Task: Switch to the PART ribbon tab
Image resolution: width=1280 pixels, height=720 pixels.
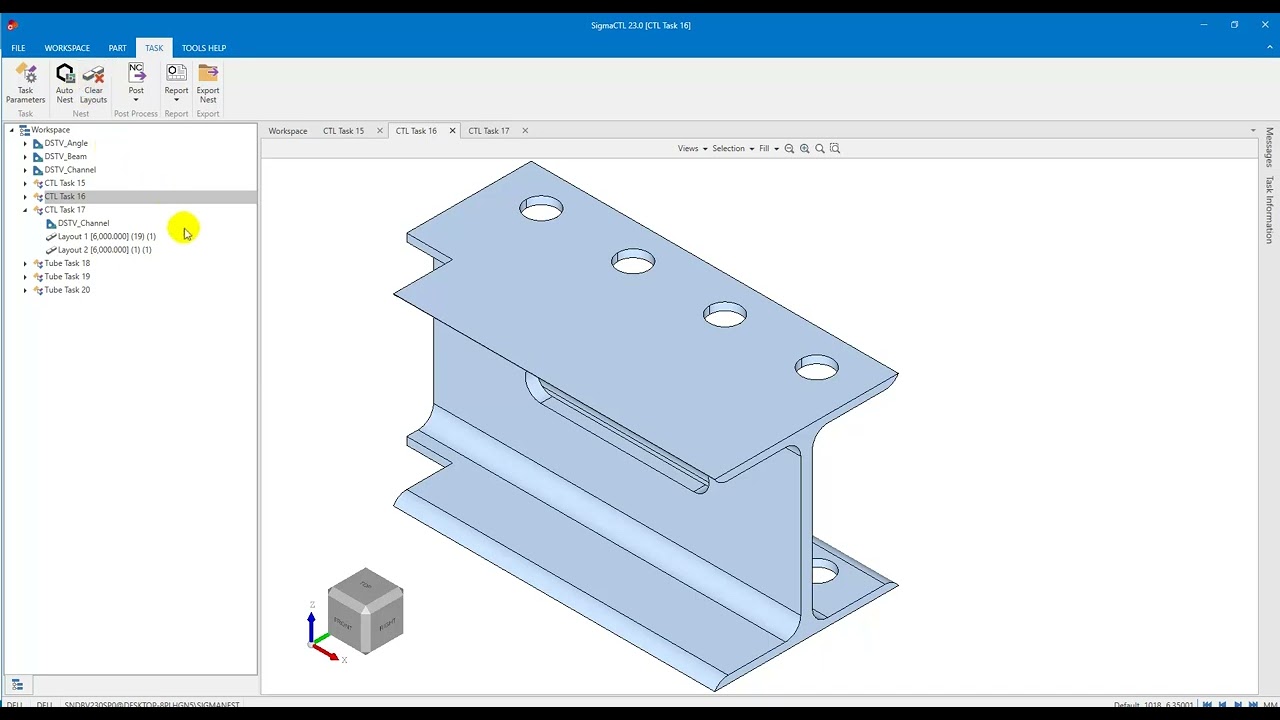Action: click(117, 48)
